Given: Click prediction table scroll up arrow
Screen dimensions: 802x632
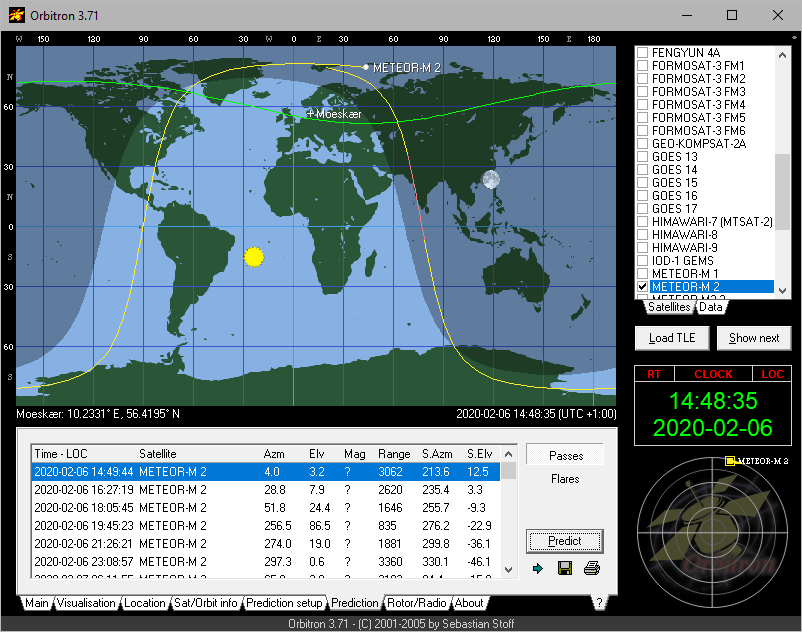Looking at the screenshot, I should [x=508, y=454].
